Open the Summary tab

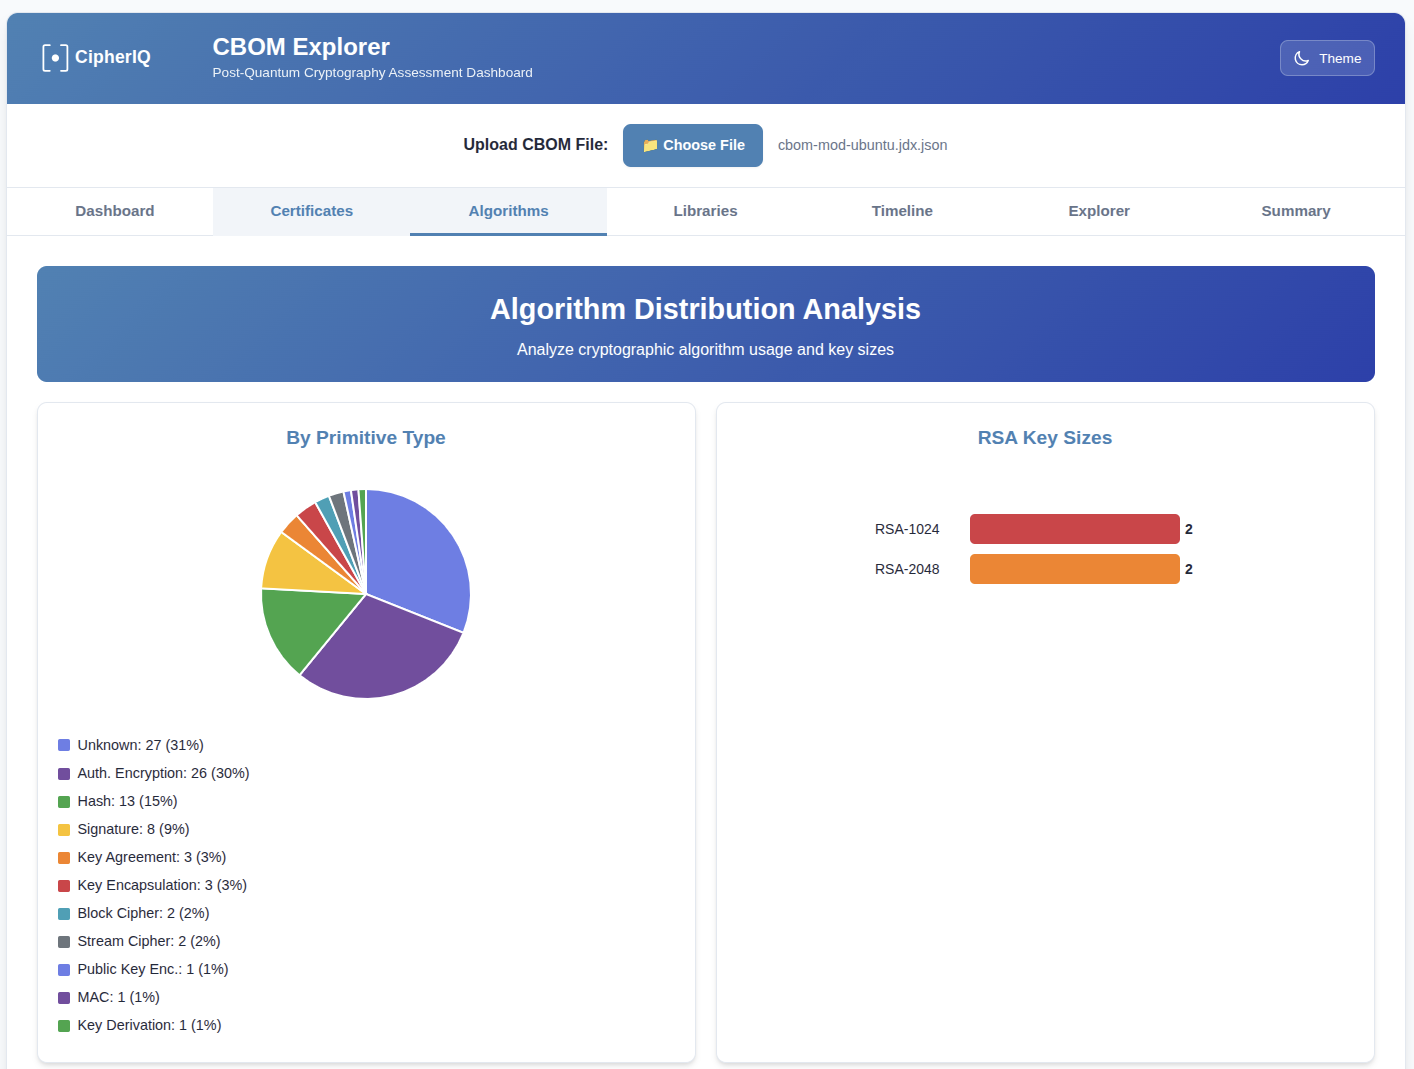[1295, 211]
